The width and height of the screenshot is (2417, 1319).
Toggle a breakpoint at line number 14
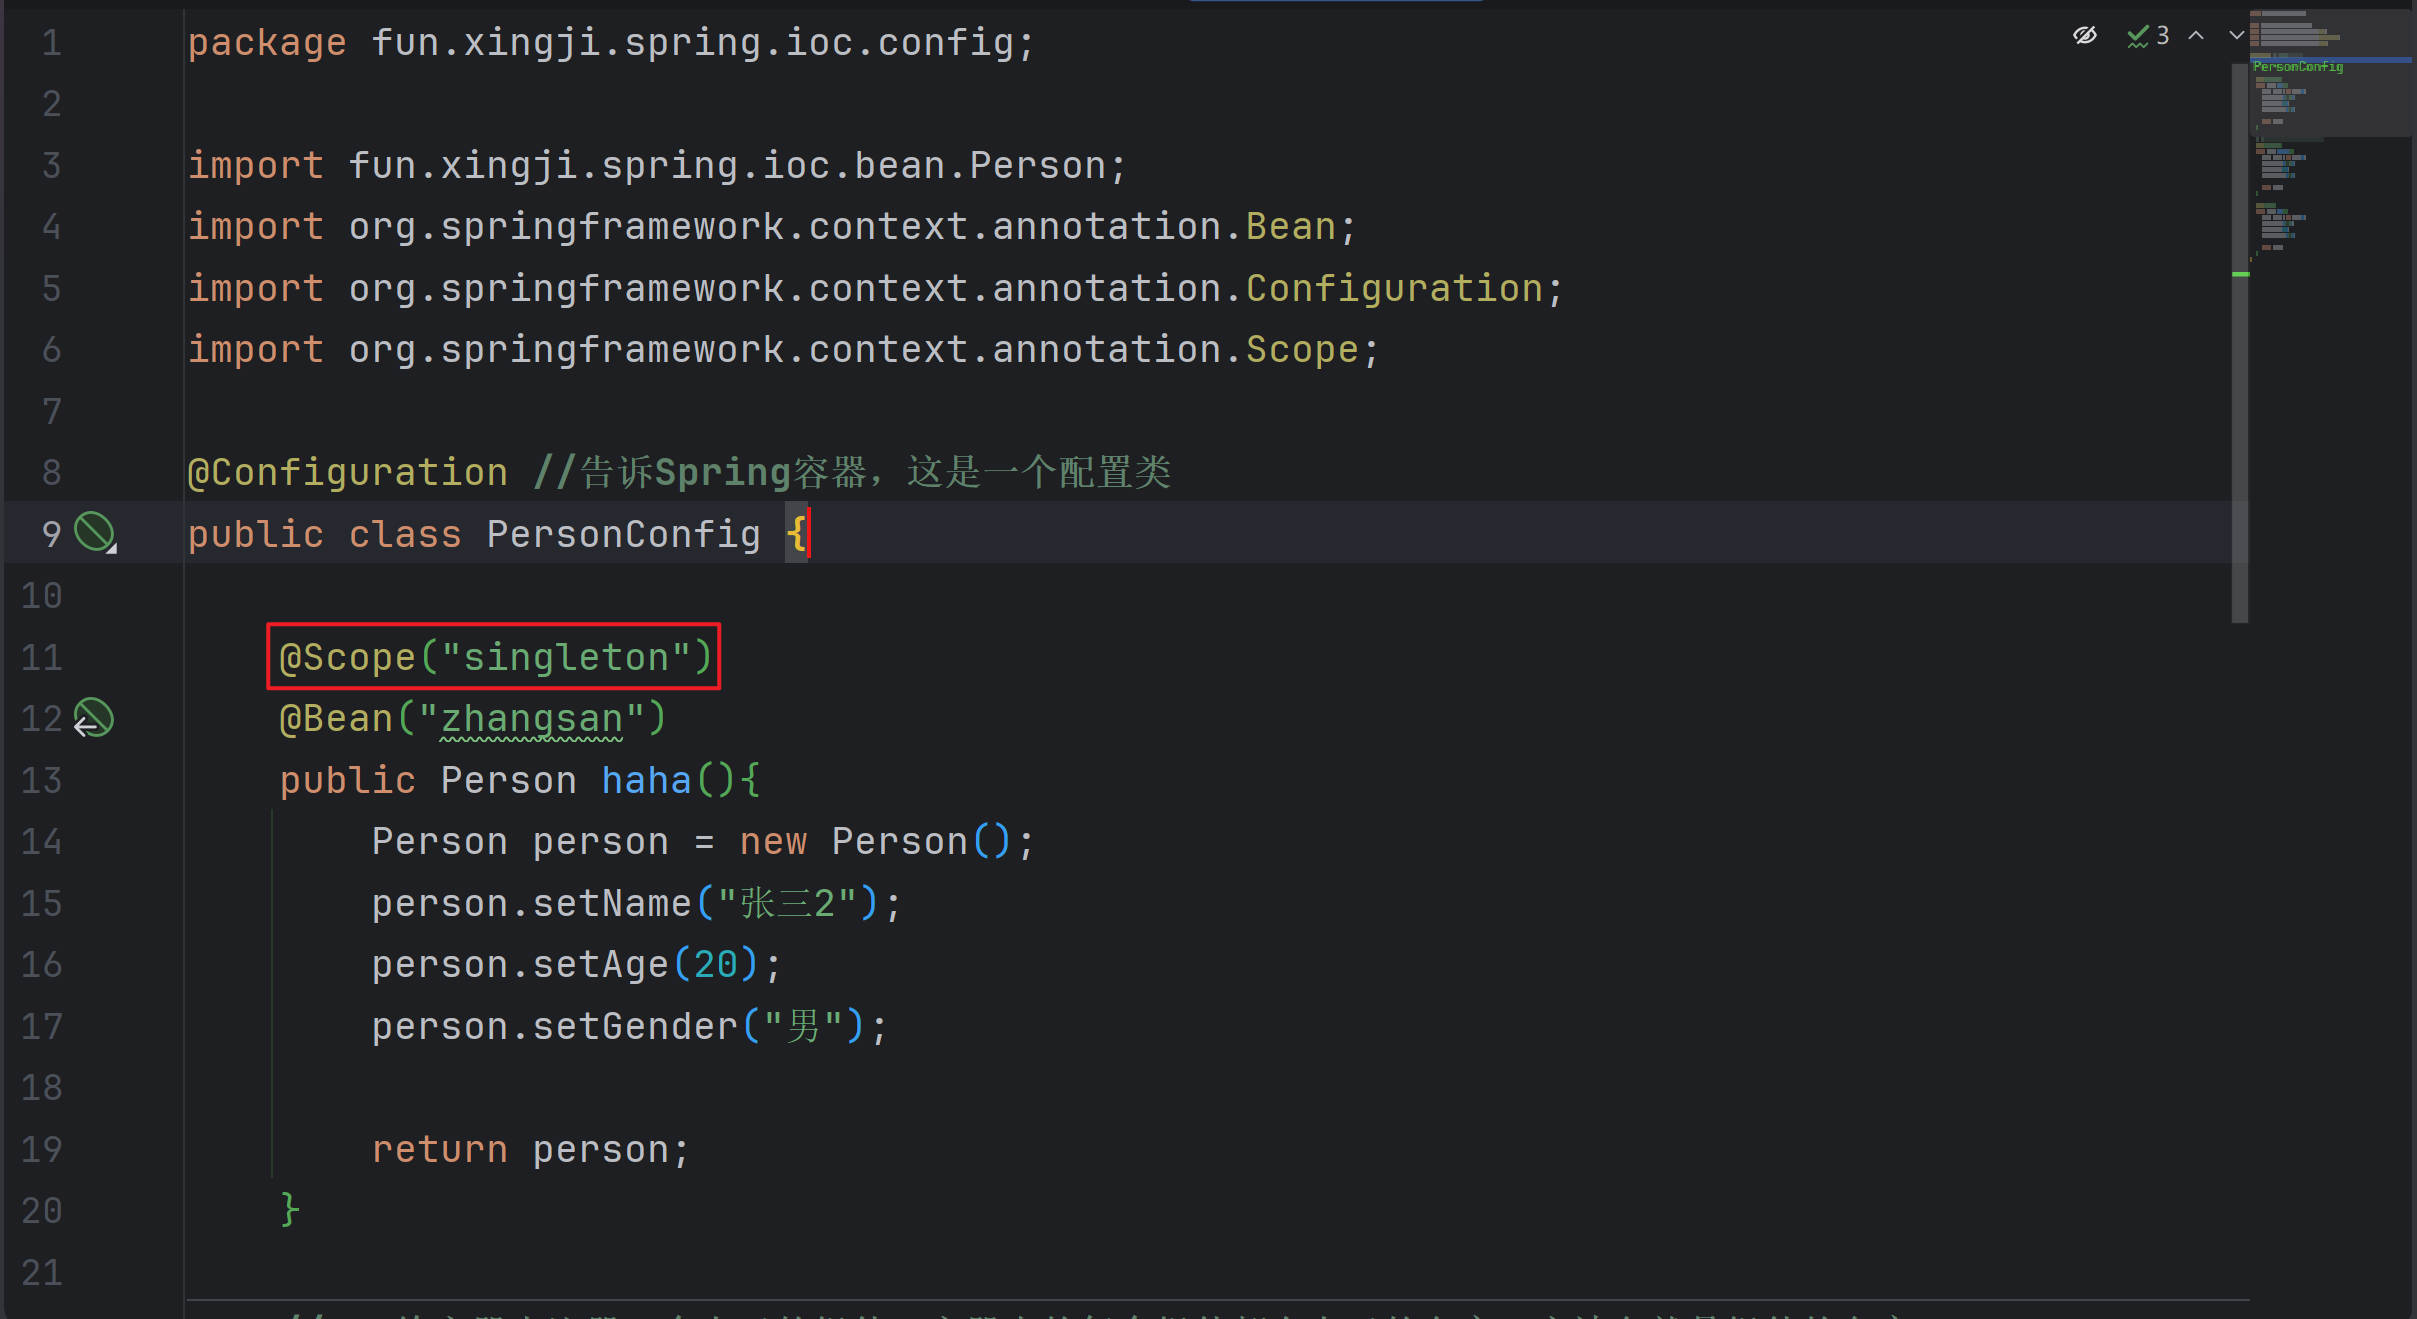41,842
